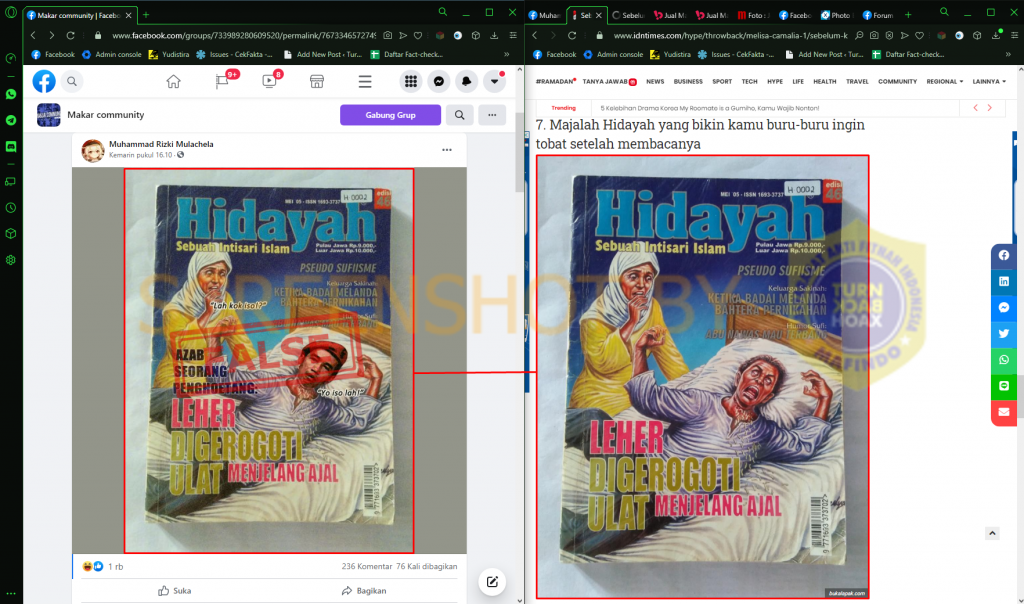
Task: Open post options three-dot menu
Action: (447, 150)
